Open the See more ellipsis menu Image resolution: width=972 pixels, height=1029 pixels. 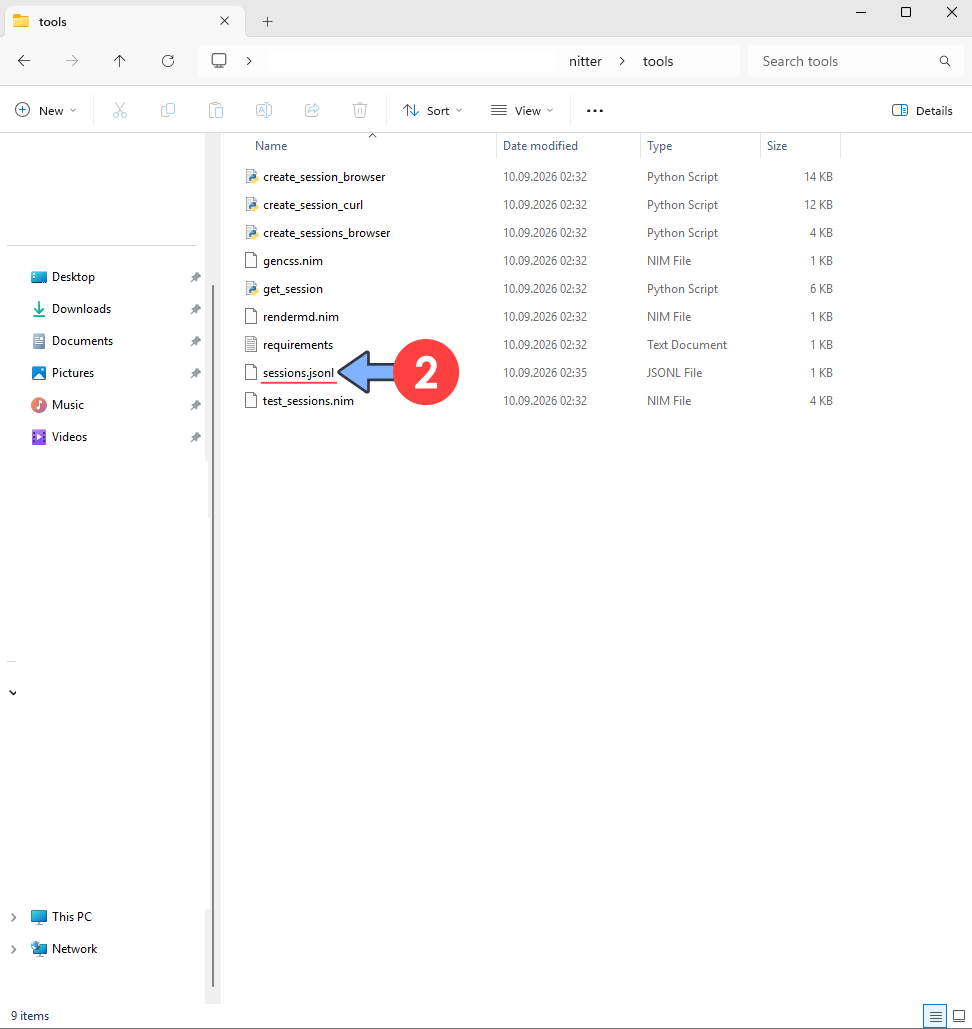click(x=595, y=110)
